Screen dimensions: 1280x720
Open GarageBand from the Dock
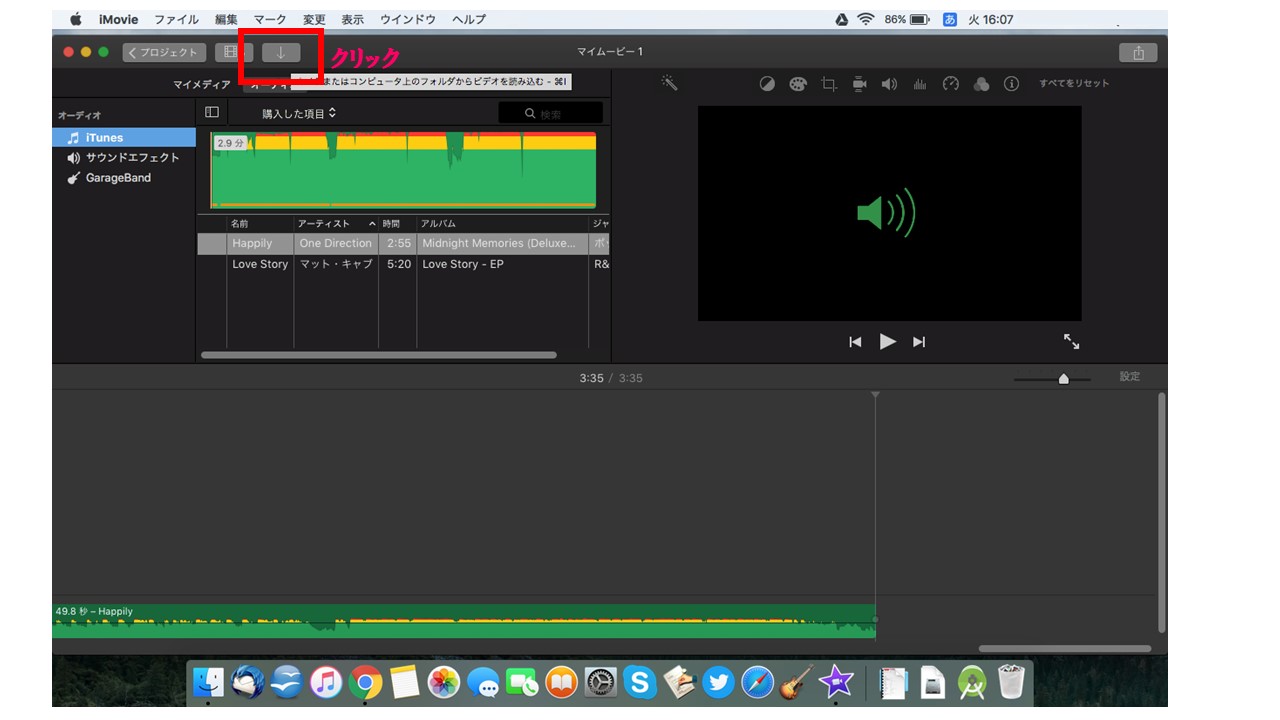click(796, 682)
